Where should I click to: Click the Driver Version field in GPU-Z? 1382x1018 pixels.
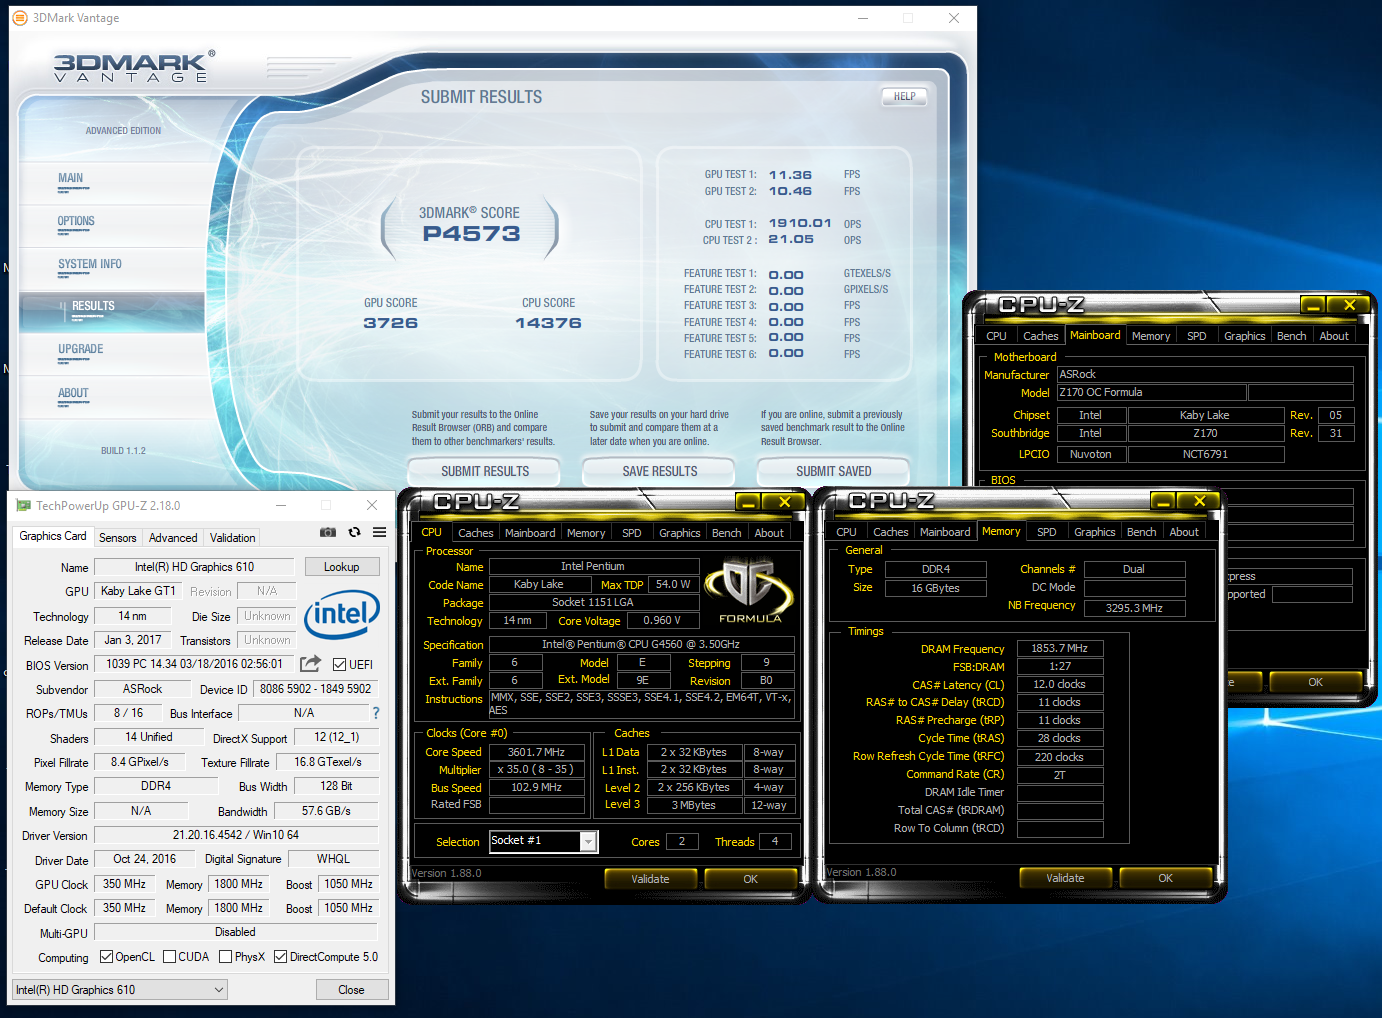[236, 835]
